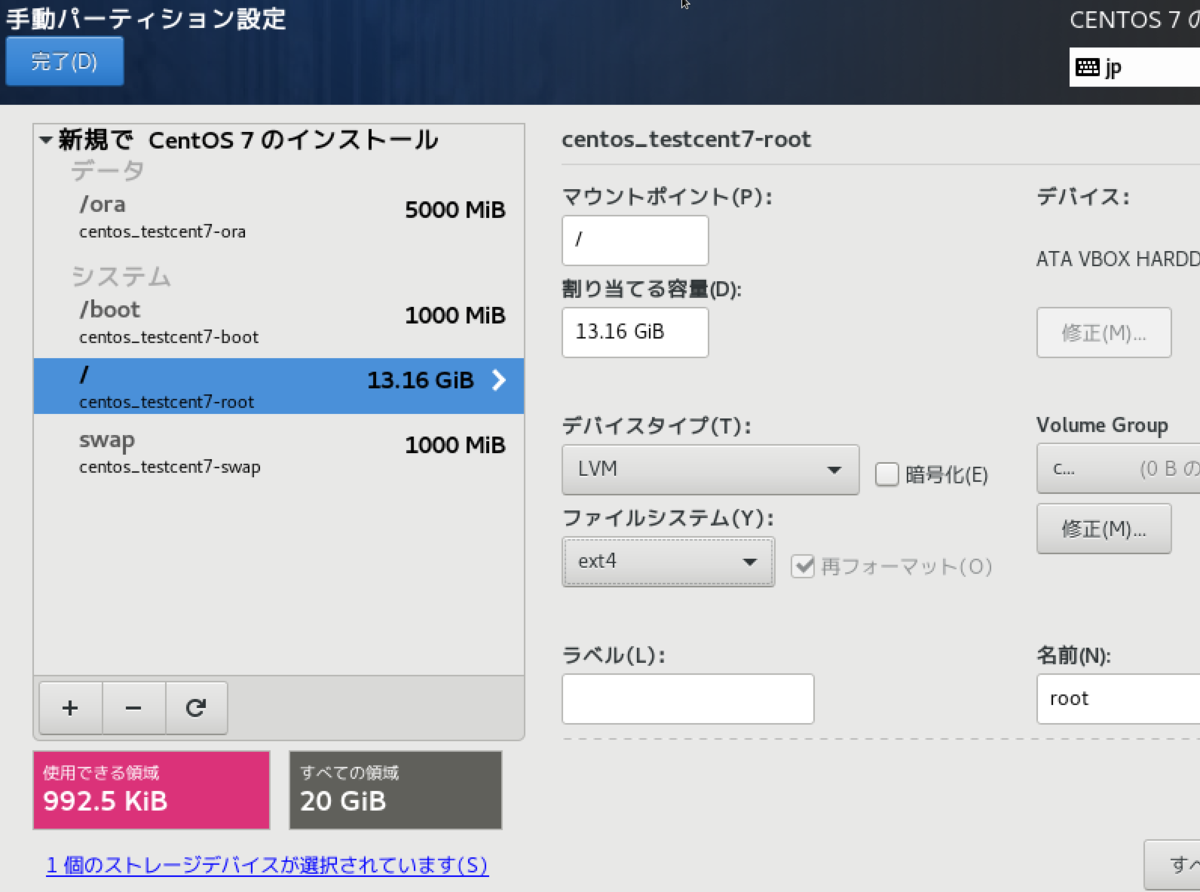Screen dimensions: 1200x892
Task: Click the 修正(M) button under Volume Group
Action: [x=1103, y=528]
